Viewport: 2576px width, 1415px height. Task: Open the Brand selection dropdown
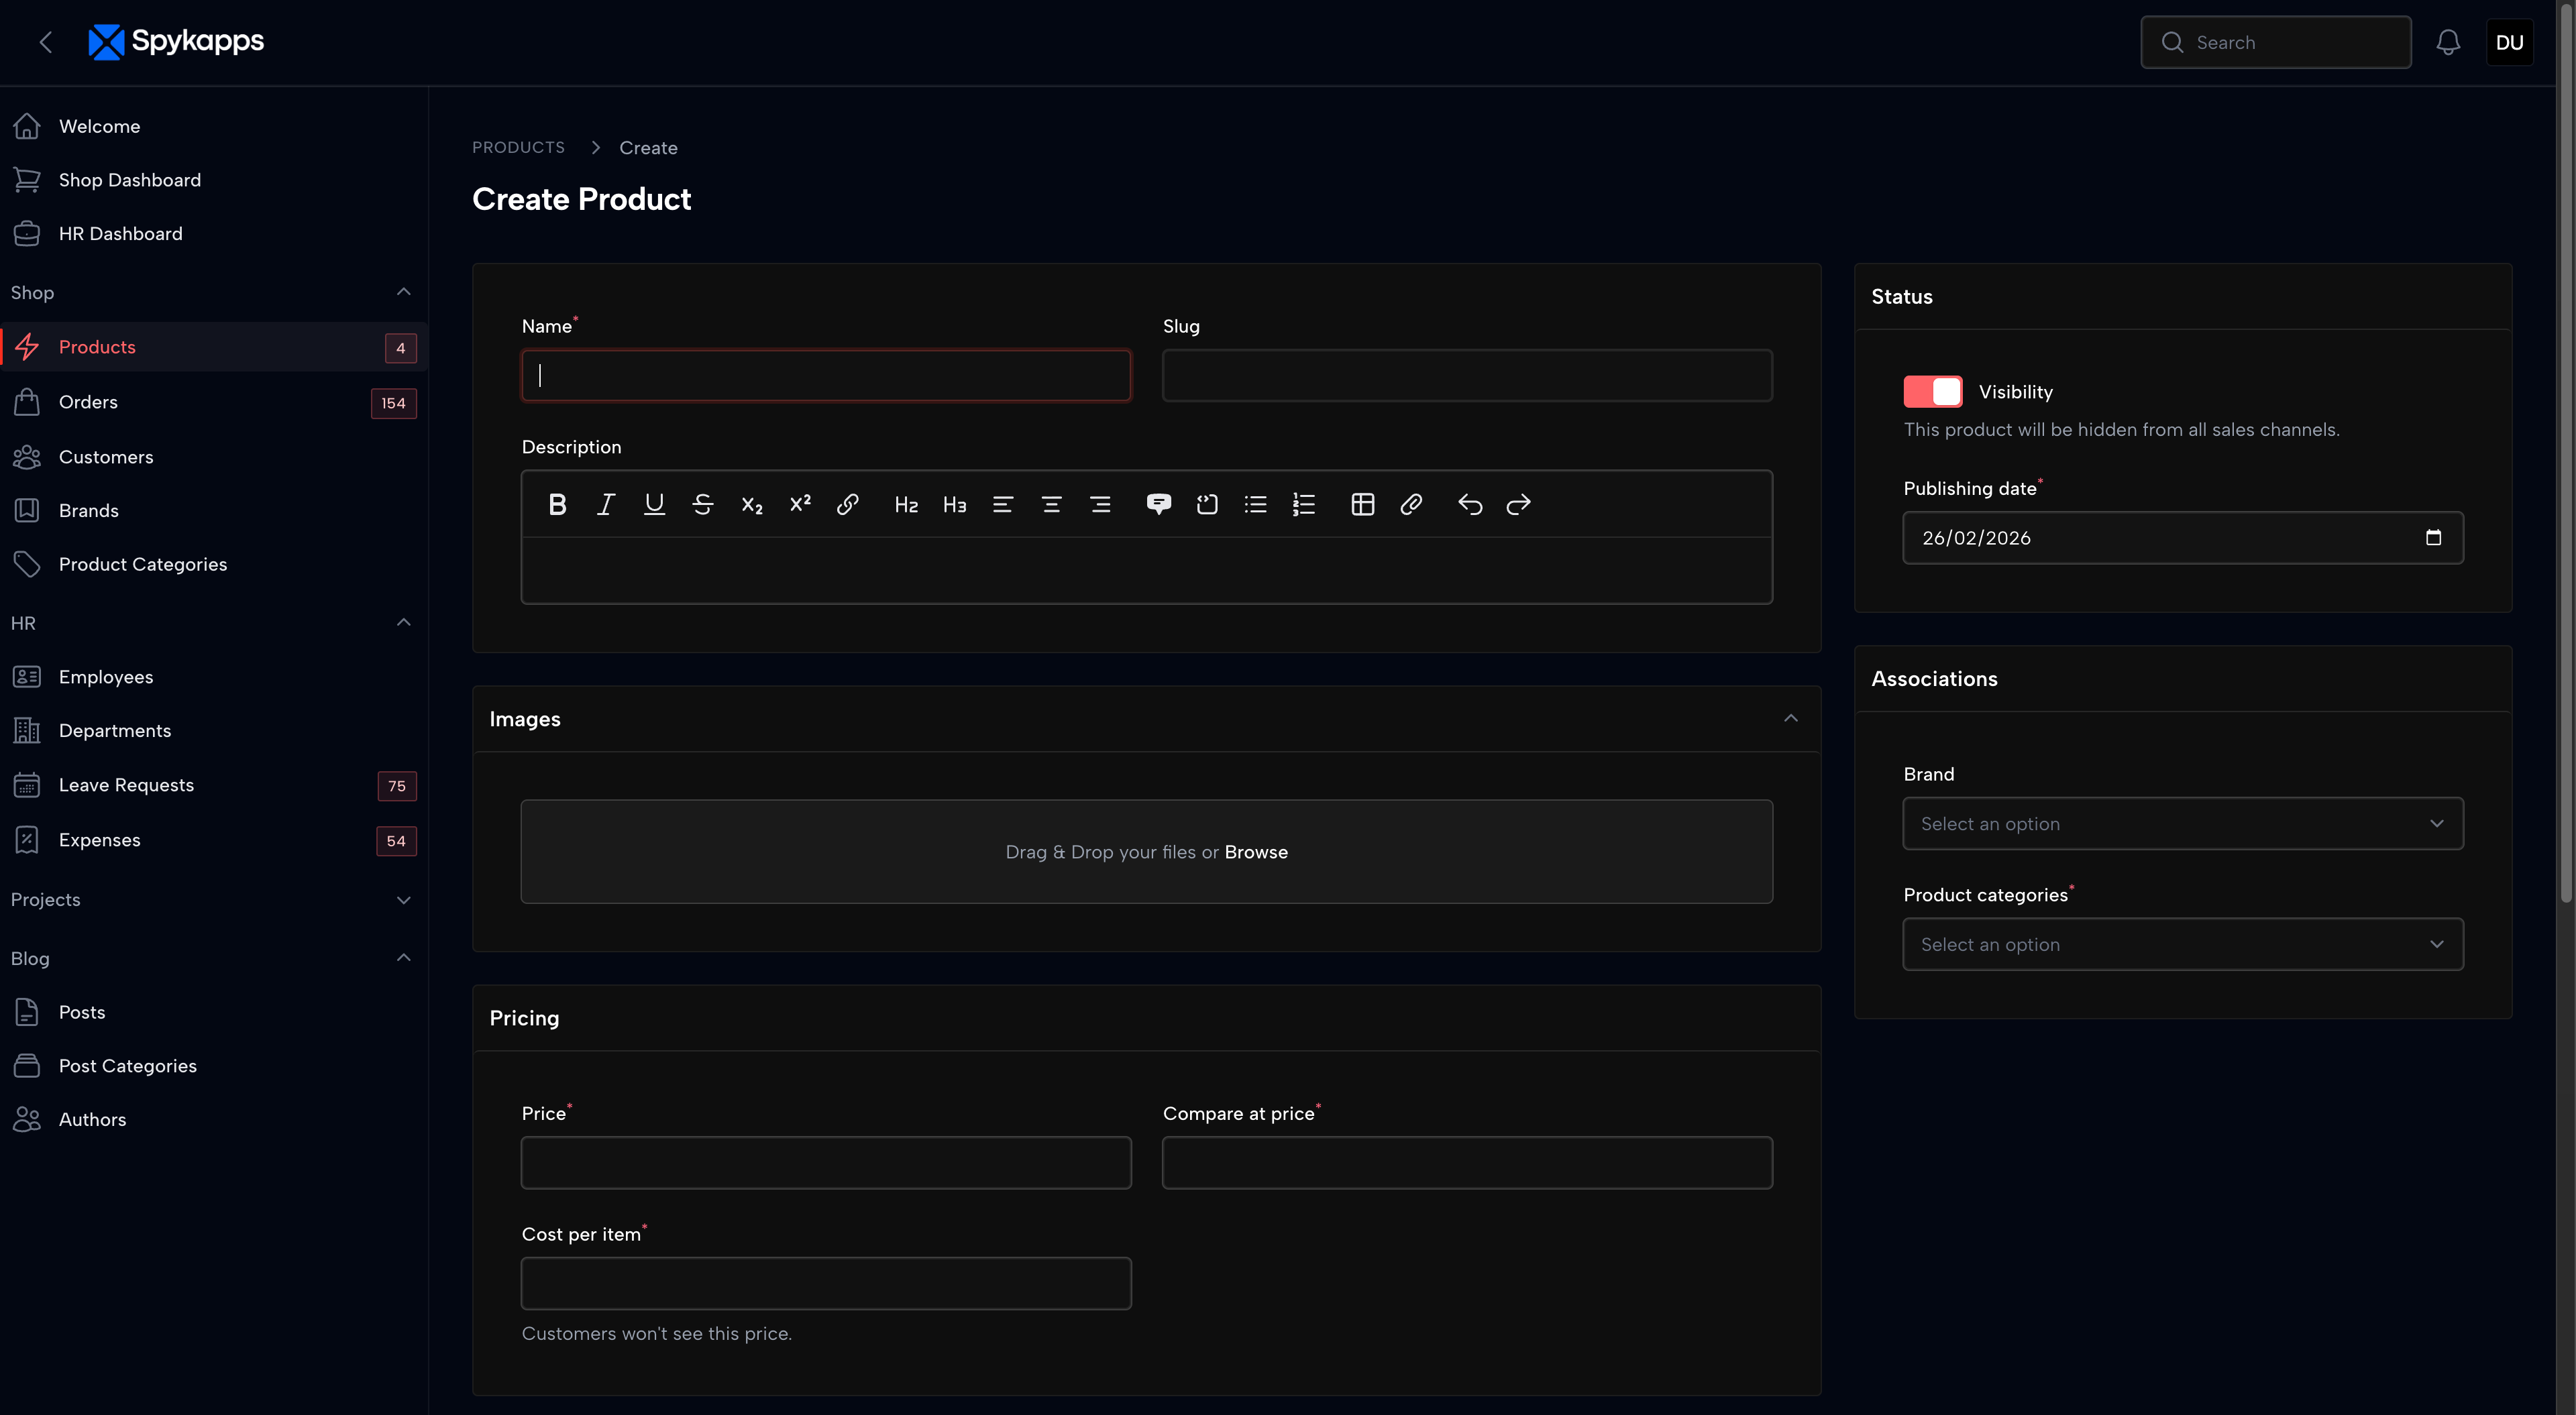tap(2181, 823)
